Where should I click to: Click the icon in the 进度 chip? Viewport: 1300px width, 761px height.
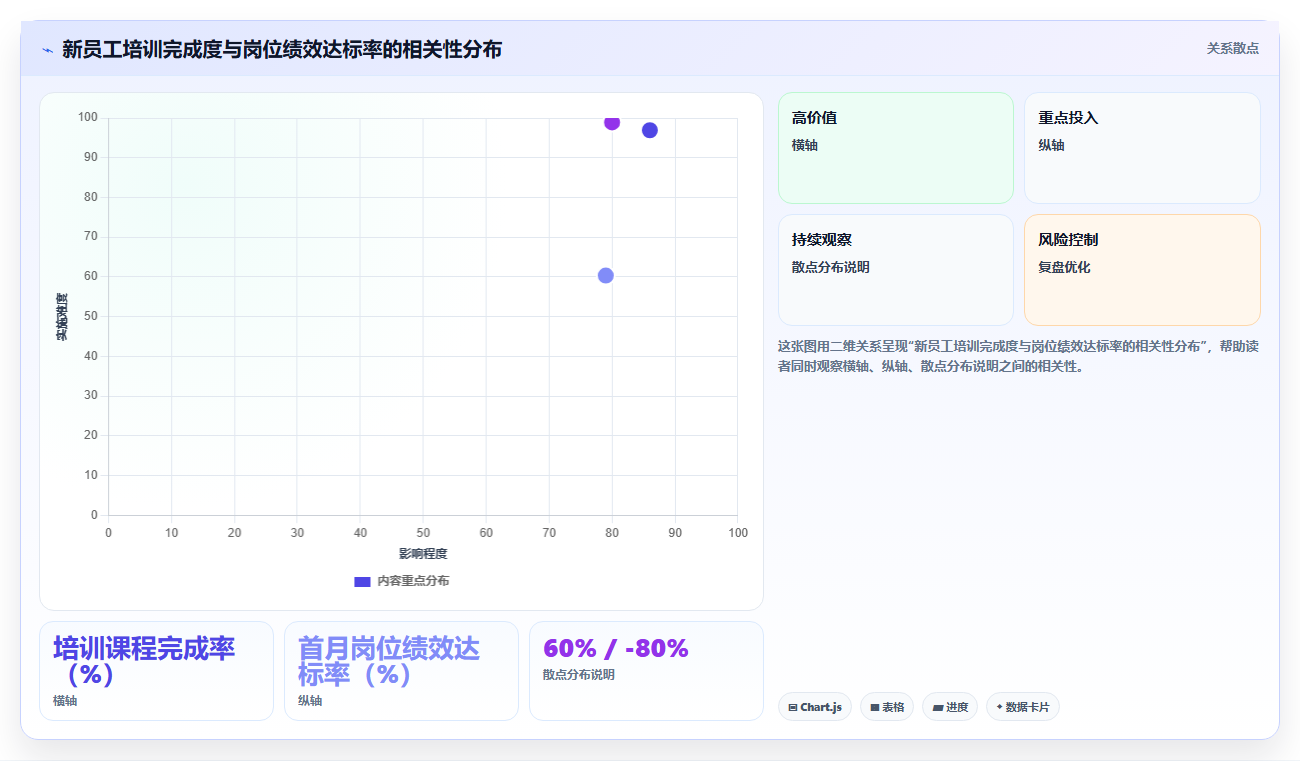(x=937, y=707)
